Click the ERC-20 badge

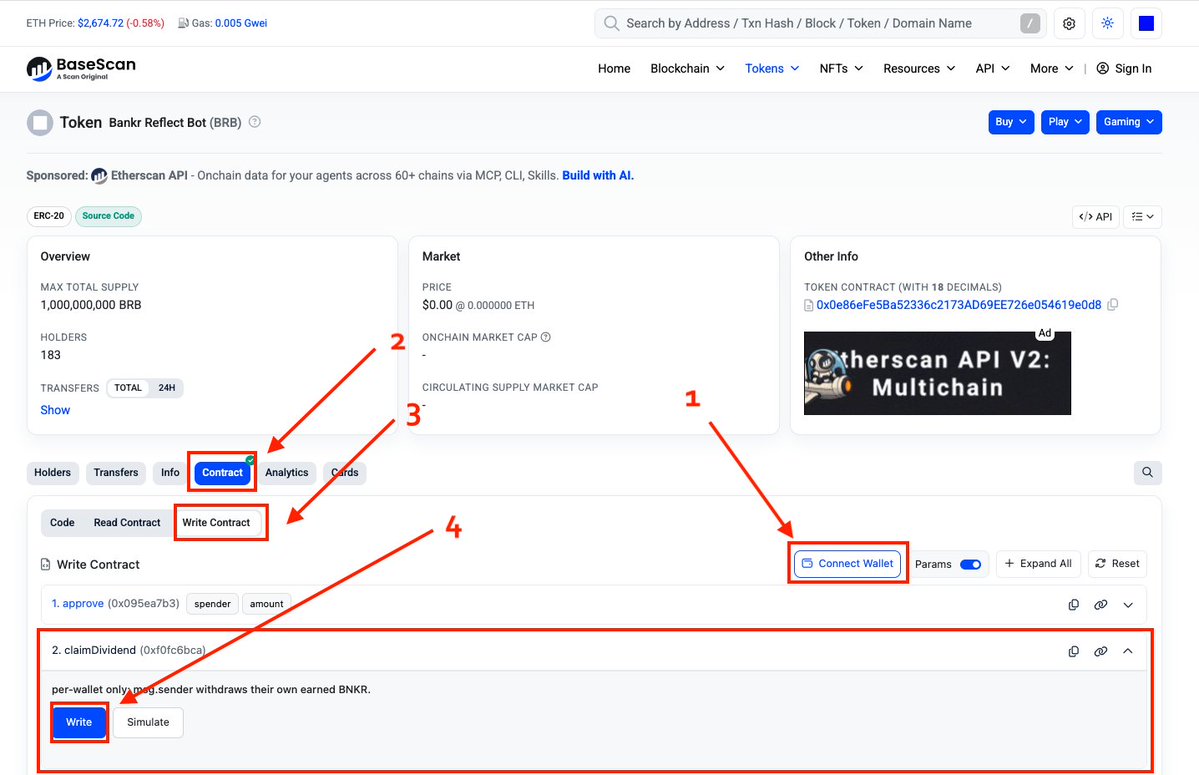[49, 216]
